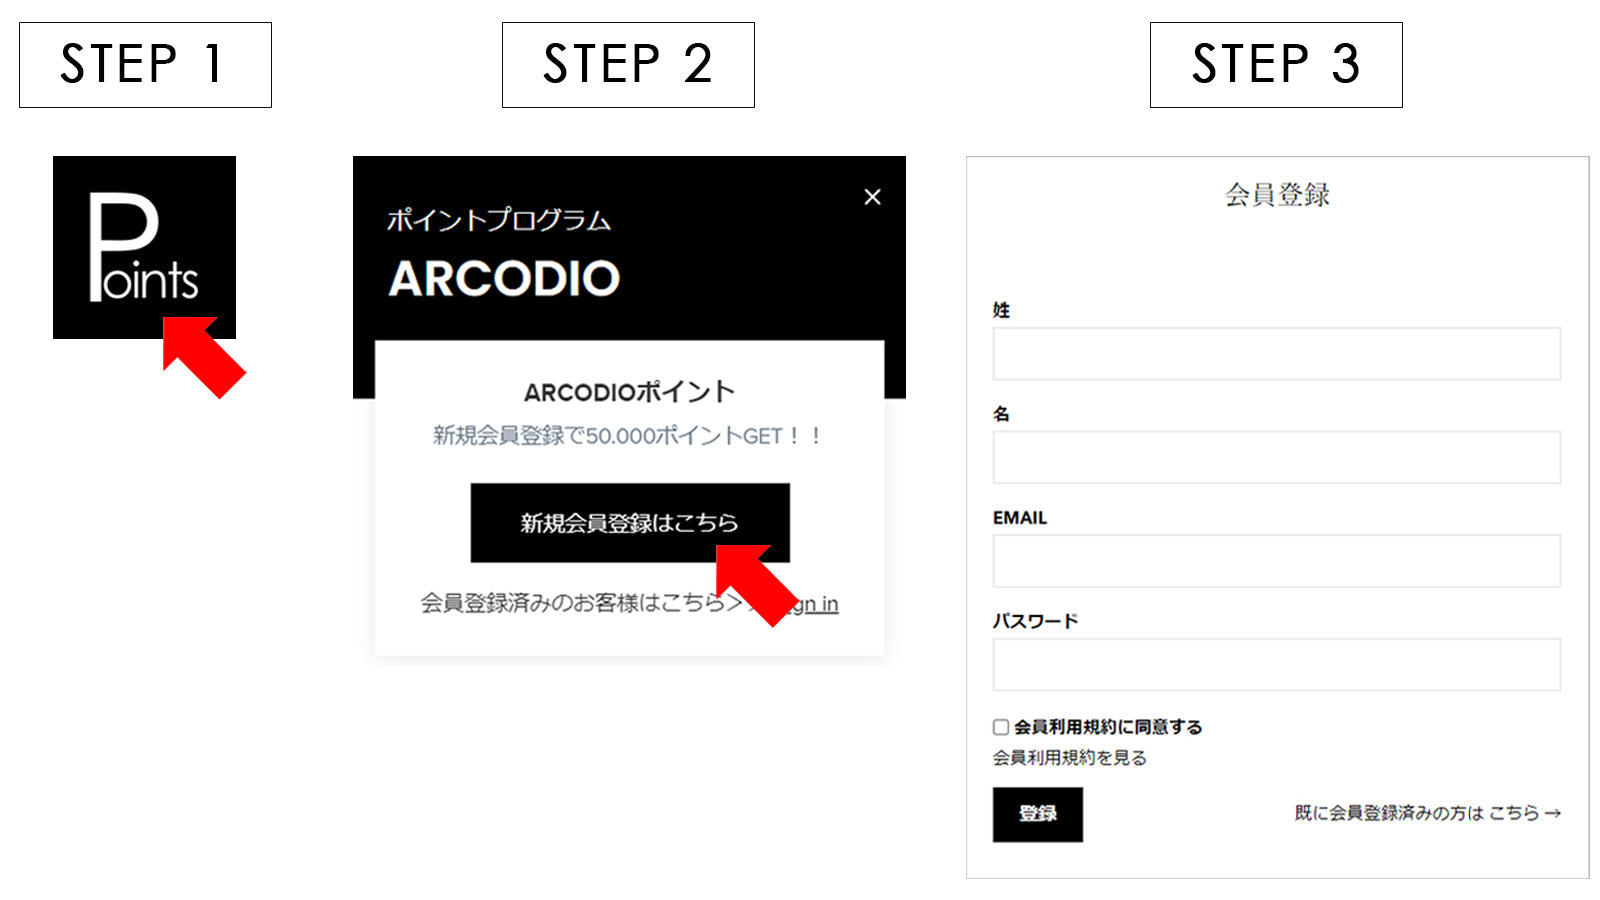The height and width of the screenshot is (900, 1600).
Task: Open the 会員利用規約を見る link
Action: [x=1069, y=758]
